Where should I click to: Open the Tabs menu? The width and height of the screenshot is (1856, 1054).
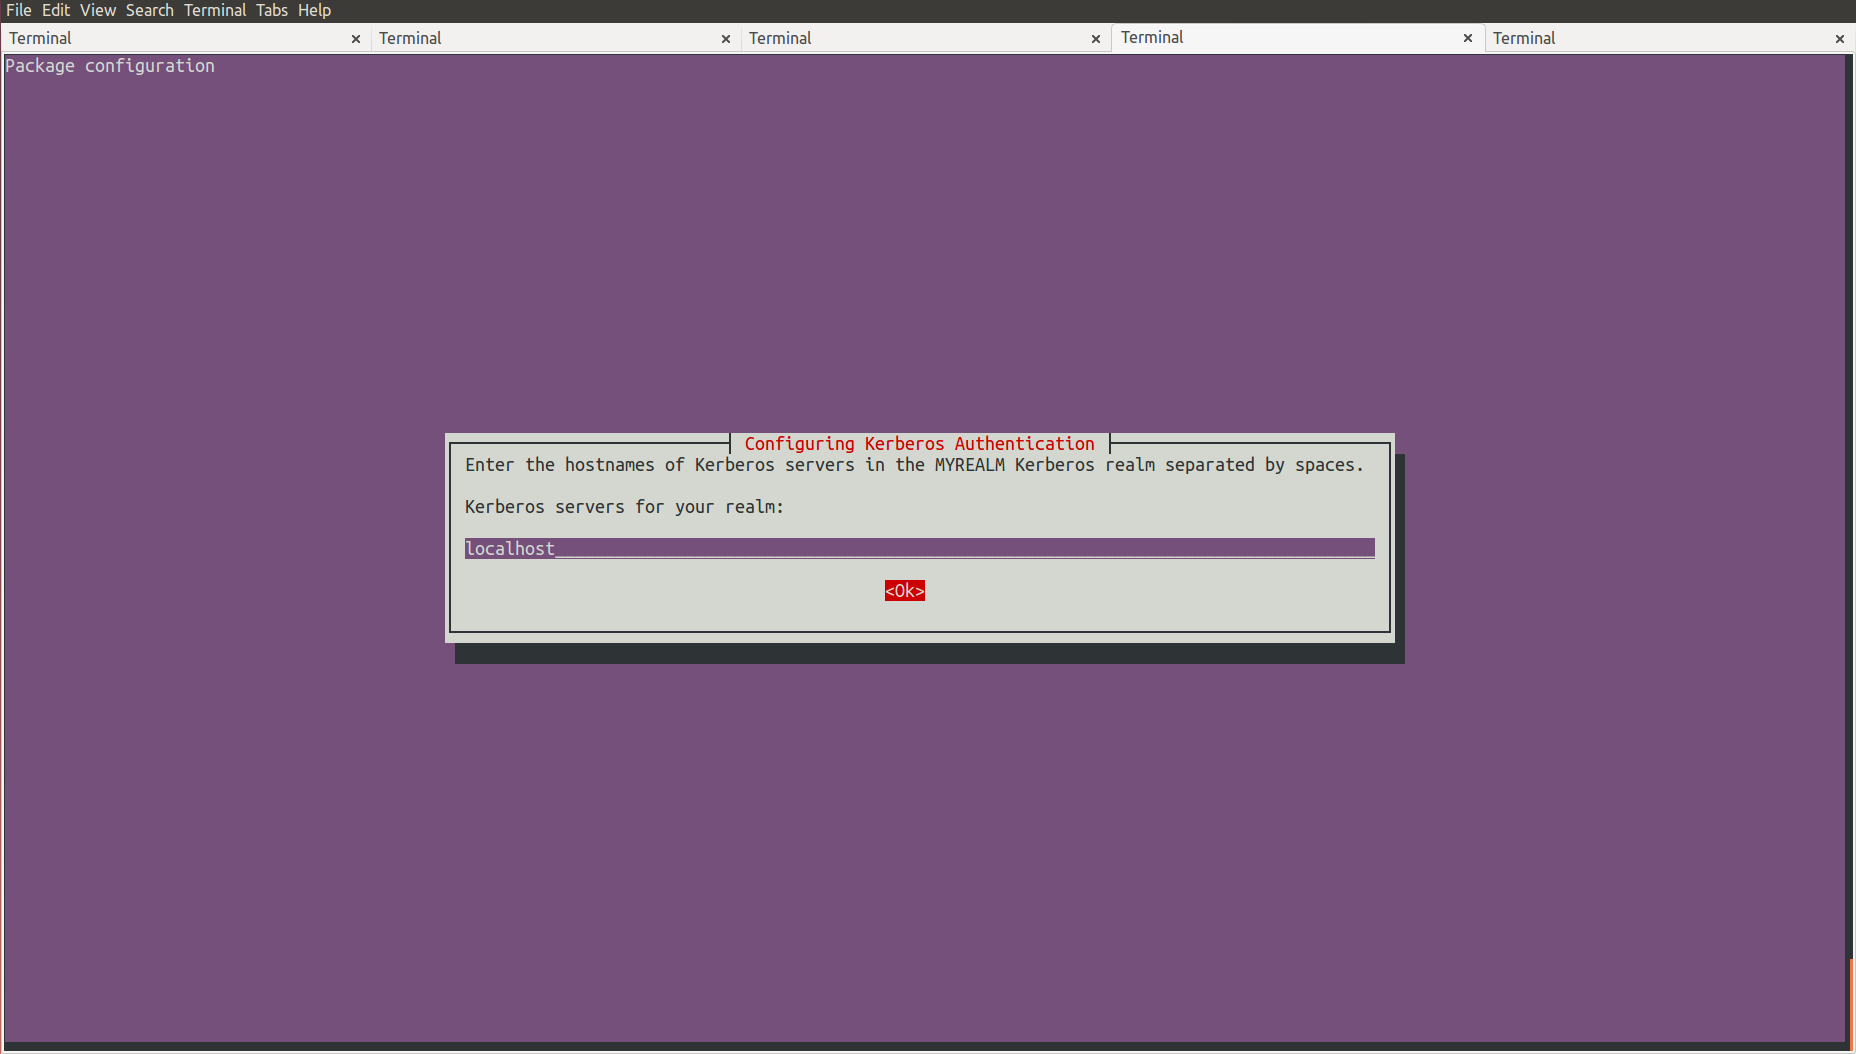pos(272,10)
